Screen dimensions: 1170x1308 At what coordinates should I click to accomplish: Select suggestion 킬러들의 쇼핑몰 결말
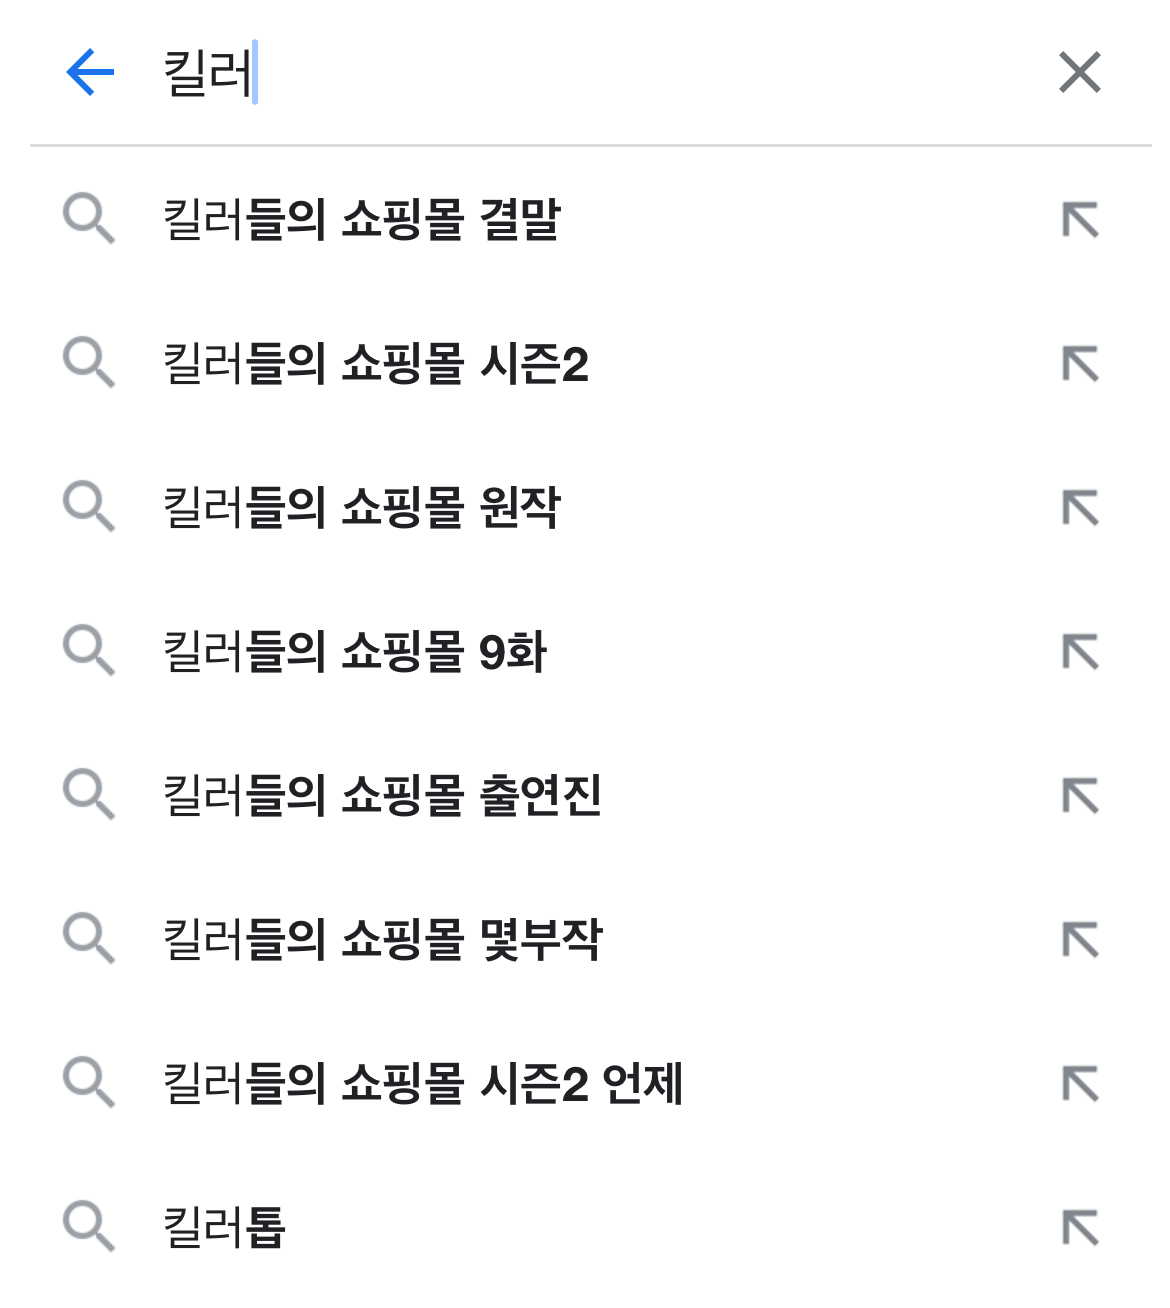pyautogui.click(x=361, y=219)
